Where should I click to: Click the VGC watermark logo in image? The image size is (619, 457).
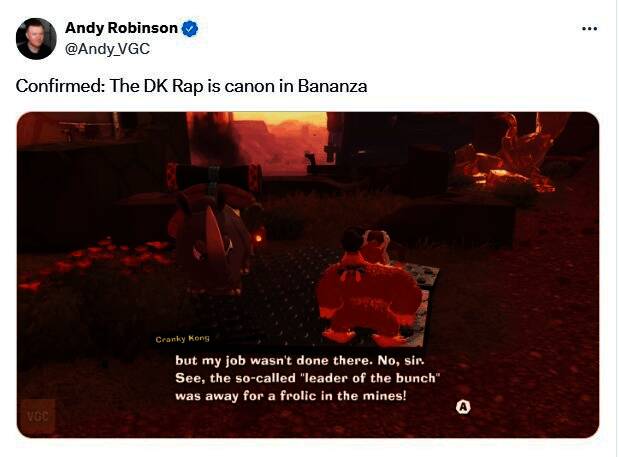tap(38, 416)
